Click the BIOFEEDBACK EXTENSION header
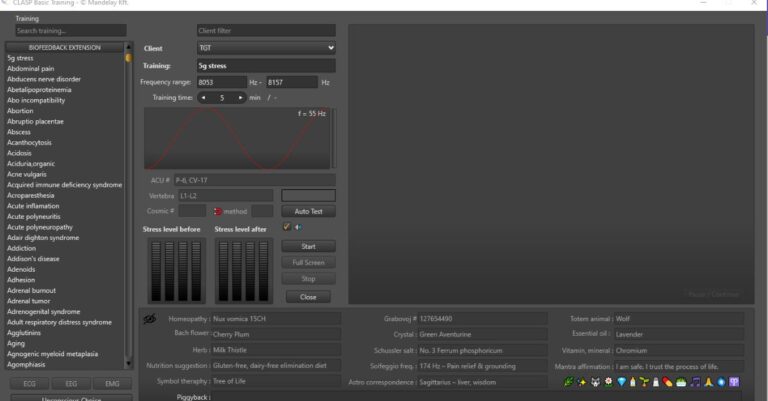 [65, 47]
